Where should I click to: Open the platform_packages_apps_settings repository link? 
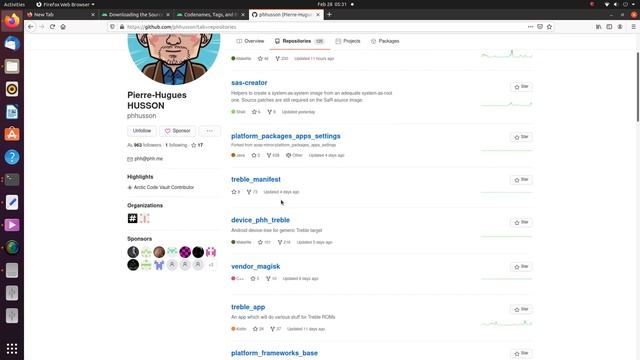pyautogui.click(x=286, y=136)
